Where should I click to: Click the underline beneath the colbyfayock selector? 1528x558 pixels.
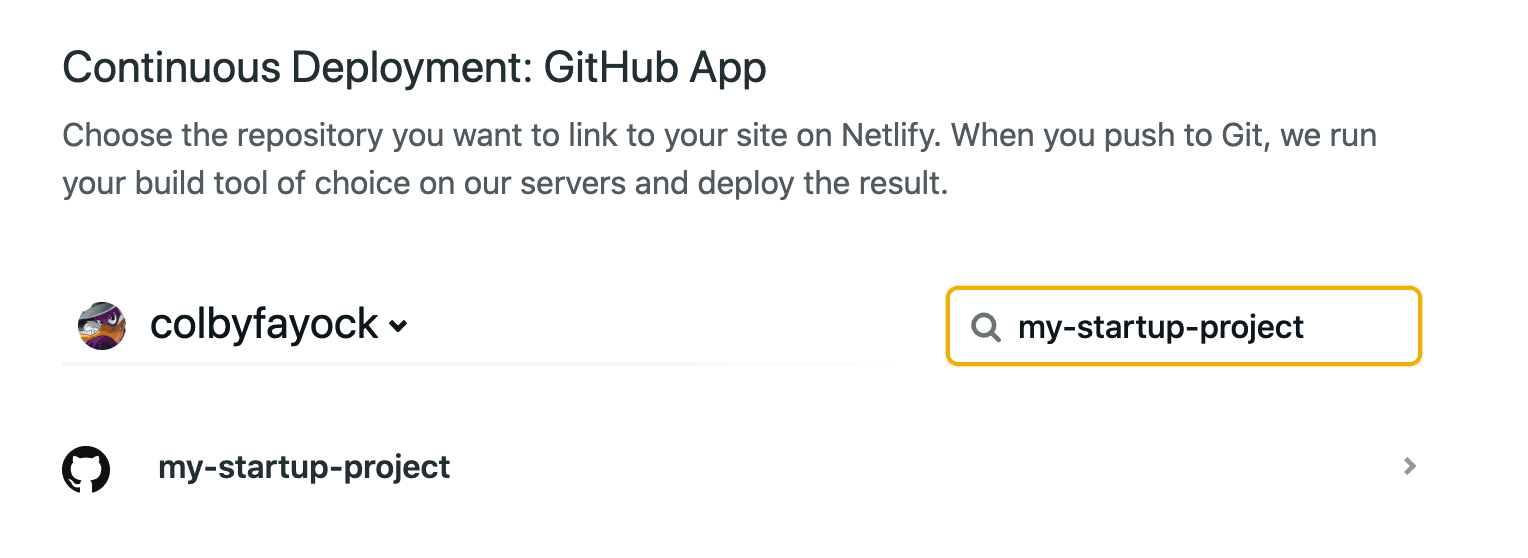point(455,364)
